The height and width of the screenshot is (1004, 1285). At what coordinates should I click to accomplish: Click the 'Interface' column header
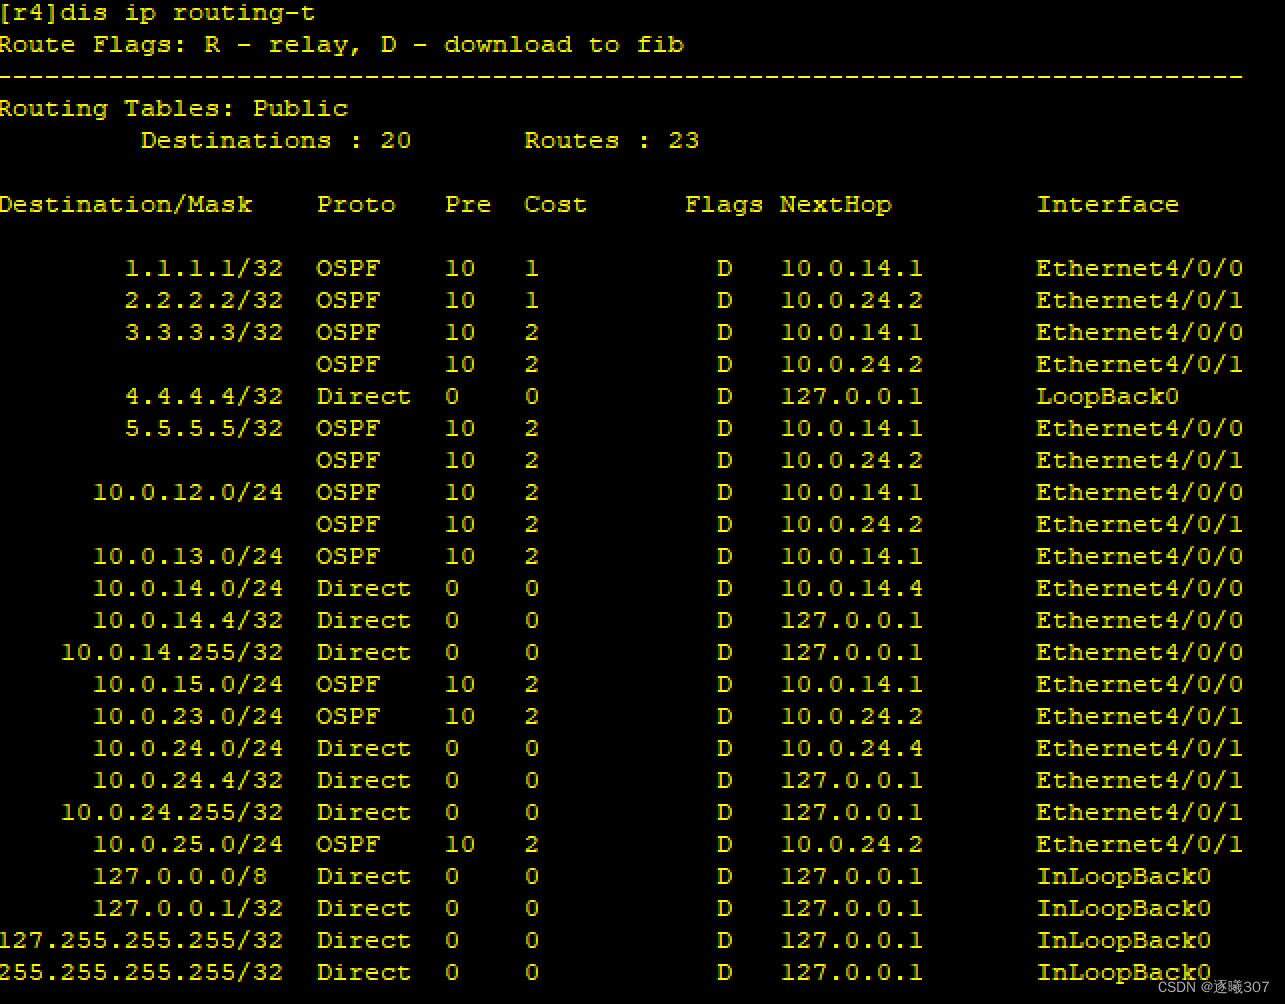click(x=1108, y=204)
